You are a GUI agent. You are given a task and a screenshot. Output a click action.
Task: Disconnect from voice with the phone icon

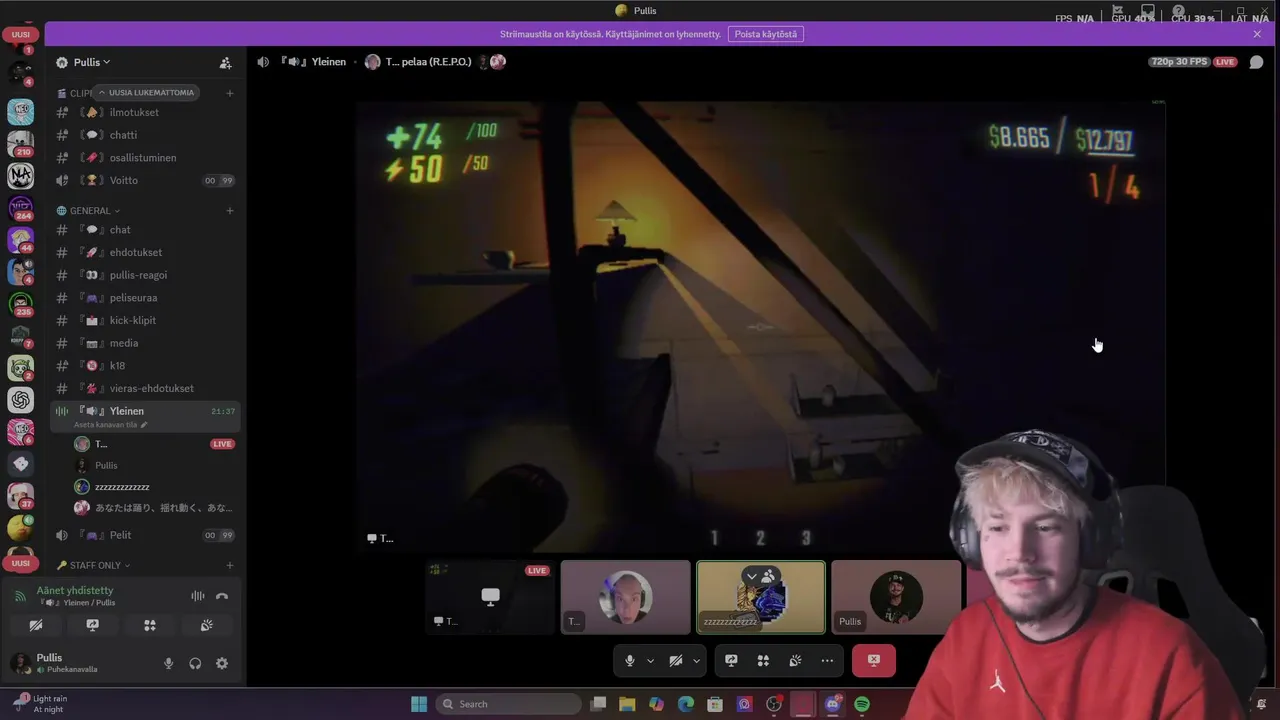click(222, 596)
